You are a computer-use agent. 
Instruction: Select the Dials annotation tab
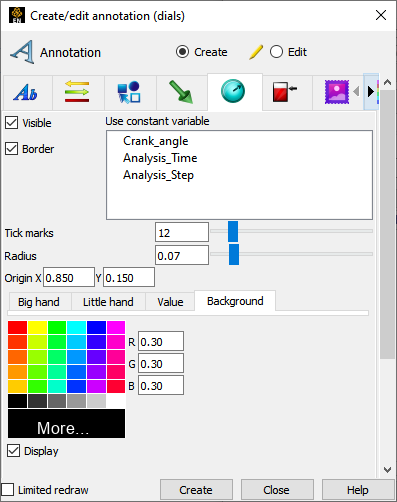pos(235,91)
